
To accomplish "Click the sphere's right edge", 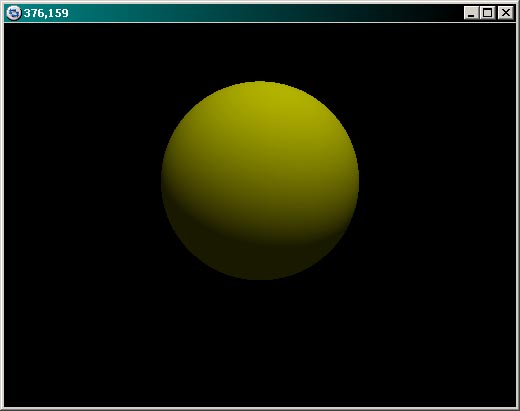I will (357, 180).
